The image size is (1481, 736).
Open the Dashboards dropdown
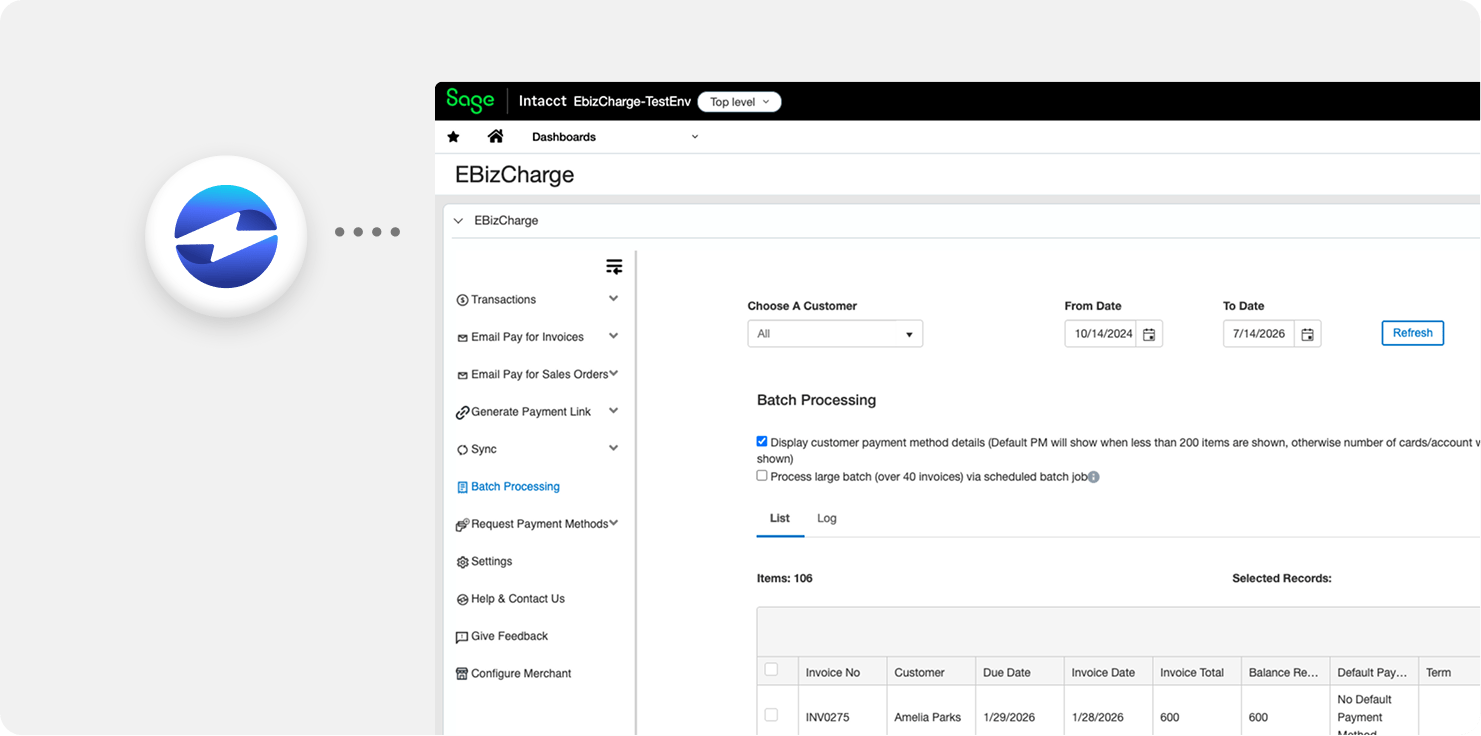(615, 137)
